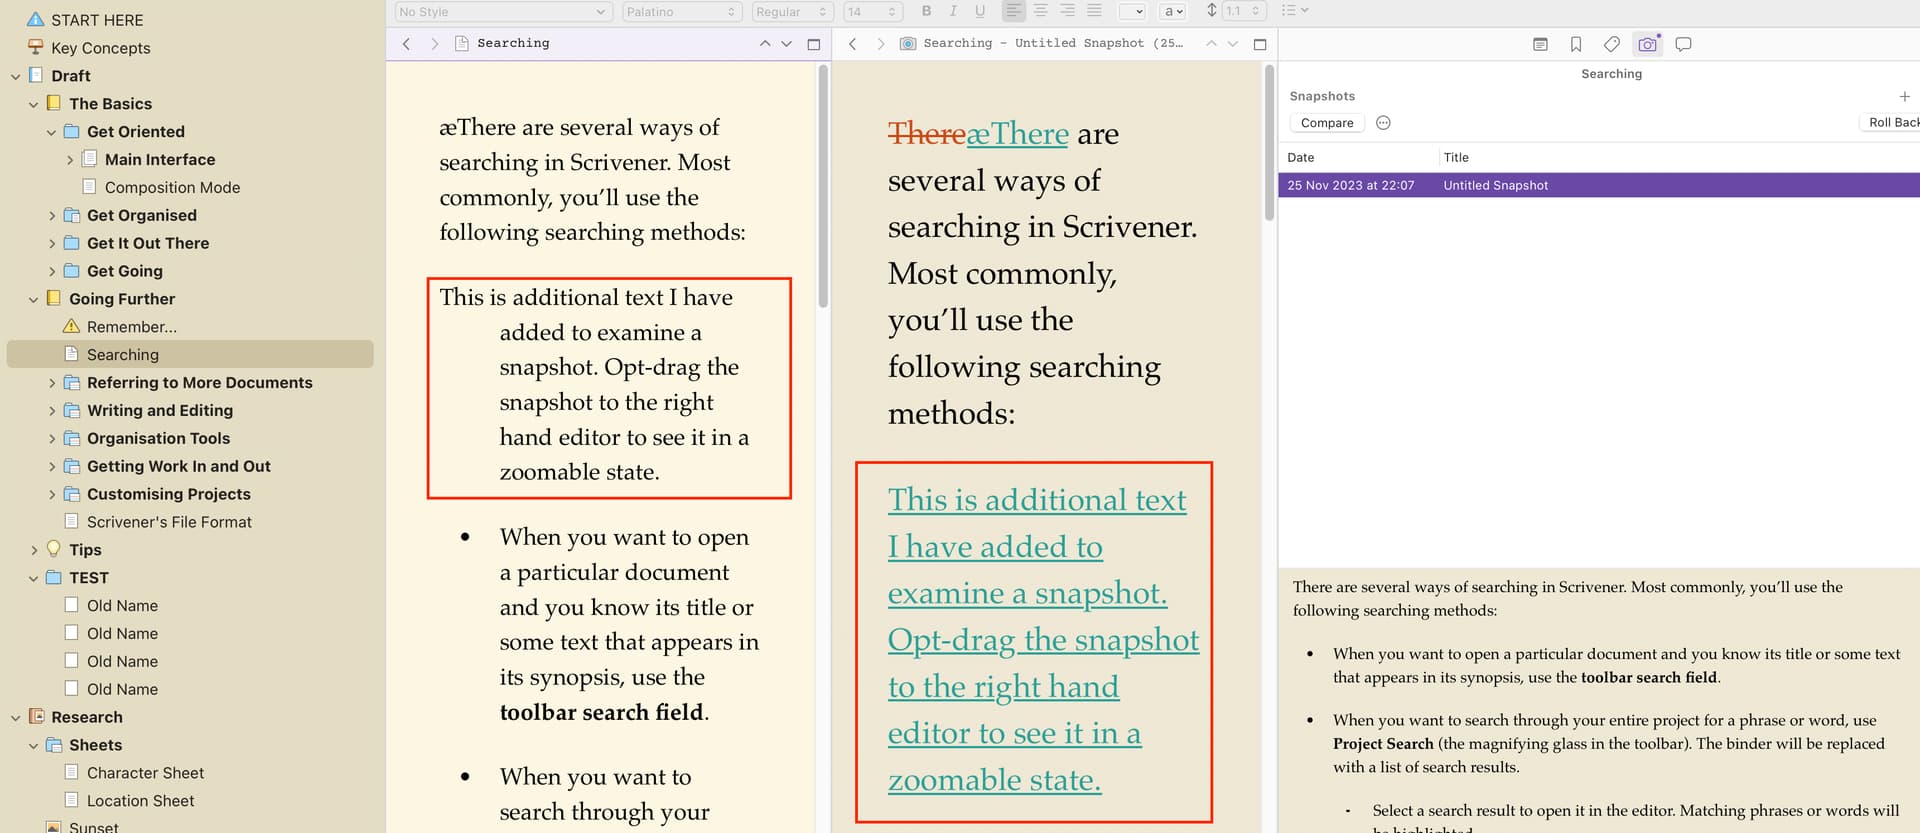The height and width of the screenshot is (833, 1920).
Task: Toggle split view from left editor header
Action: [x=814, y=44]
